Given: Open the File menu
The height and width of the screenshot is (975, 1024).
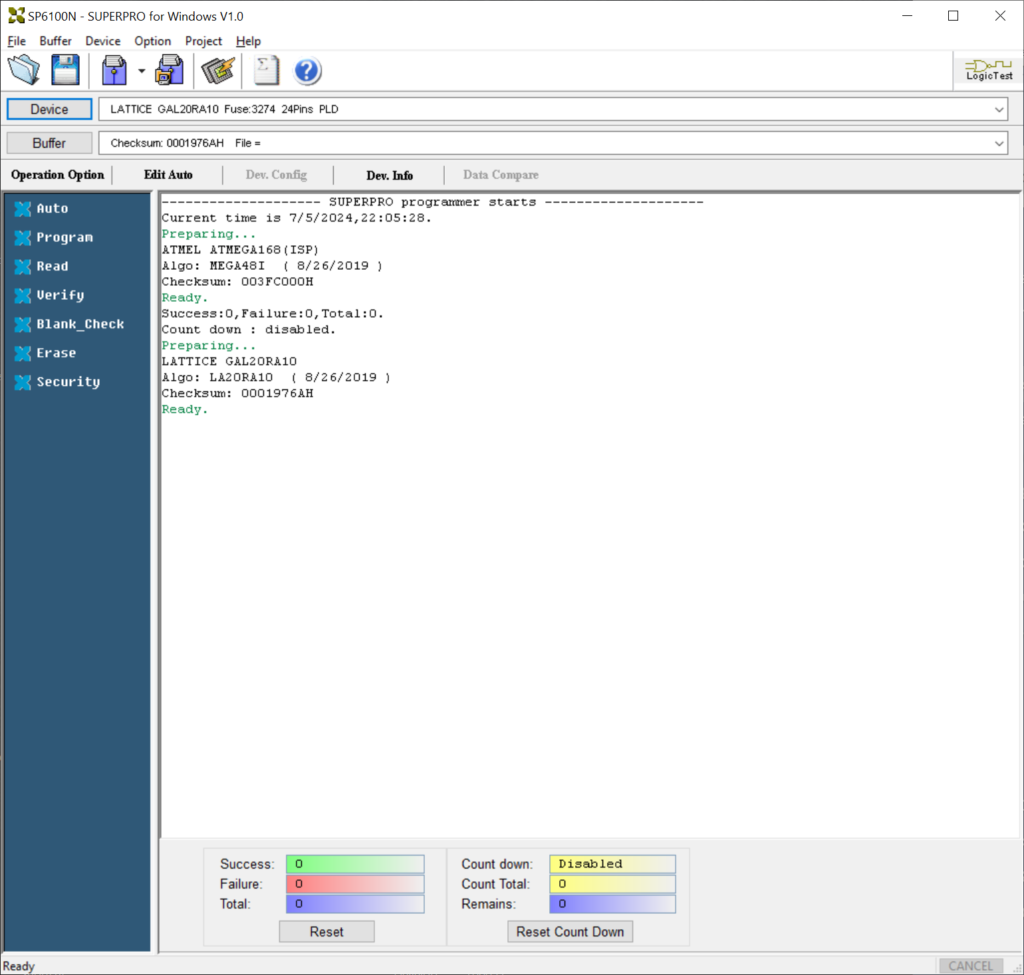Looking at the screenshot, I should tap(16, 41).
